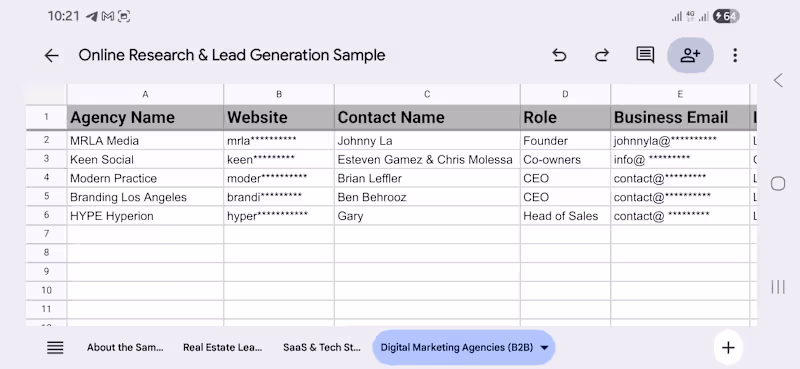Screen dimensions: 800x369
Task: Select column D header
Action: tap(565, 94)
